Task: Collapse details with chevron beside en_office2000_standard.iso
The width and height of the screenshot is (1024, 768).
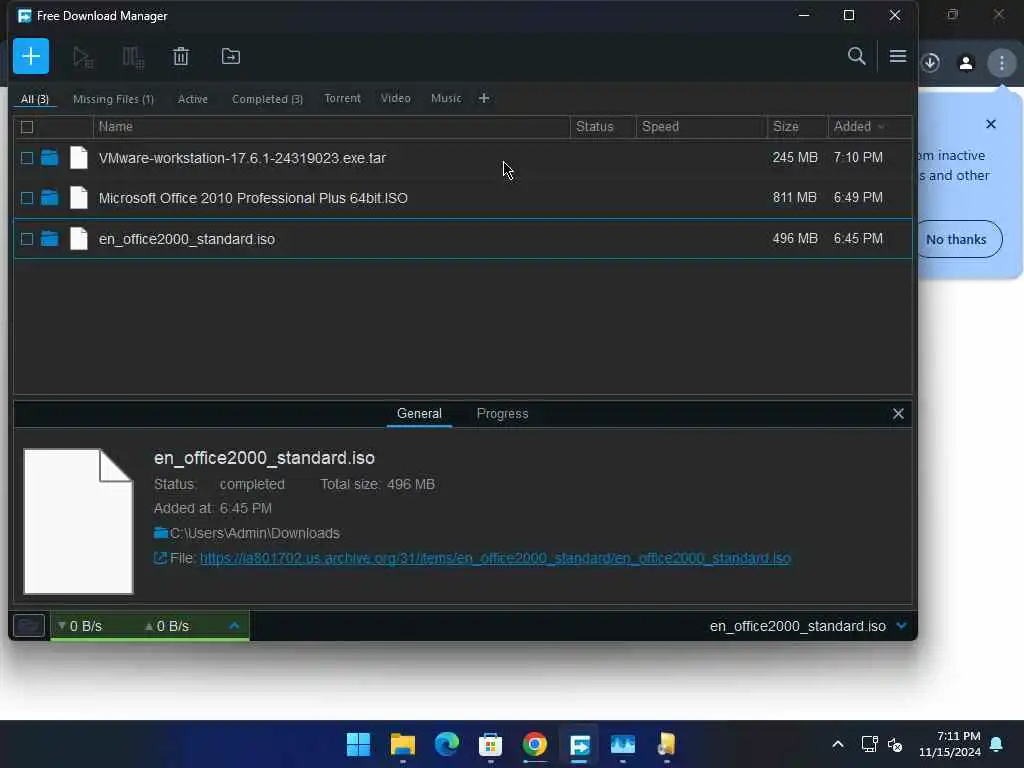Action: point(902,625)
